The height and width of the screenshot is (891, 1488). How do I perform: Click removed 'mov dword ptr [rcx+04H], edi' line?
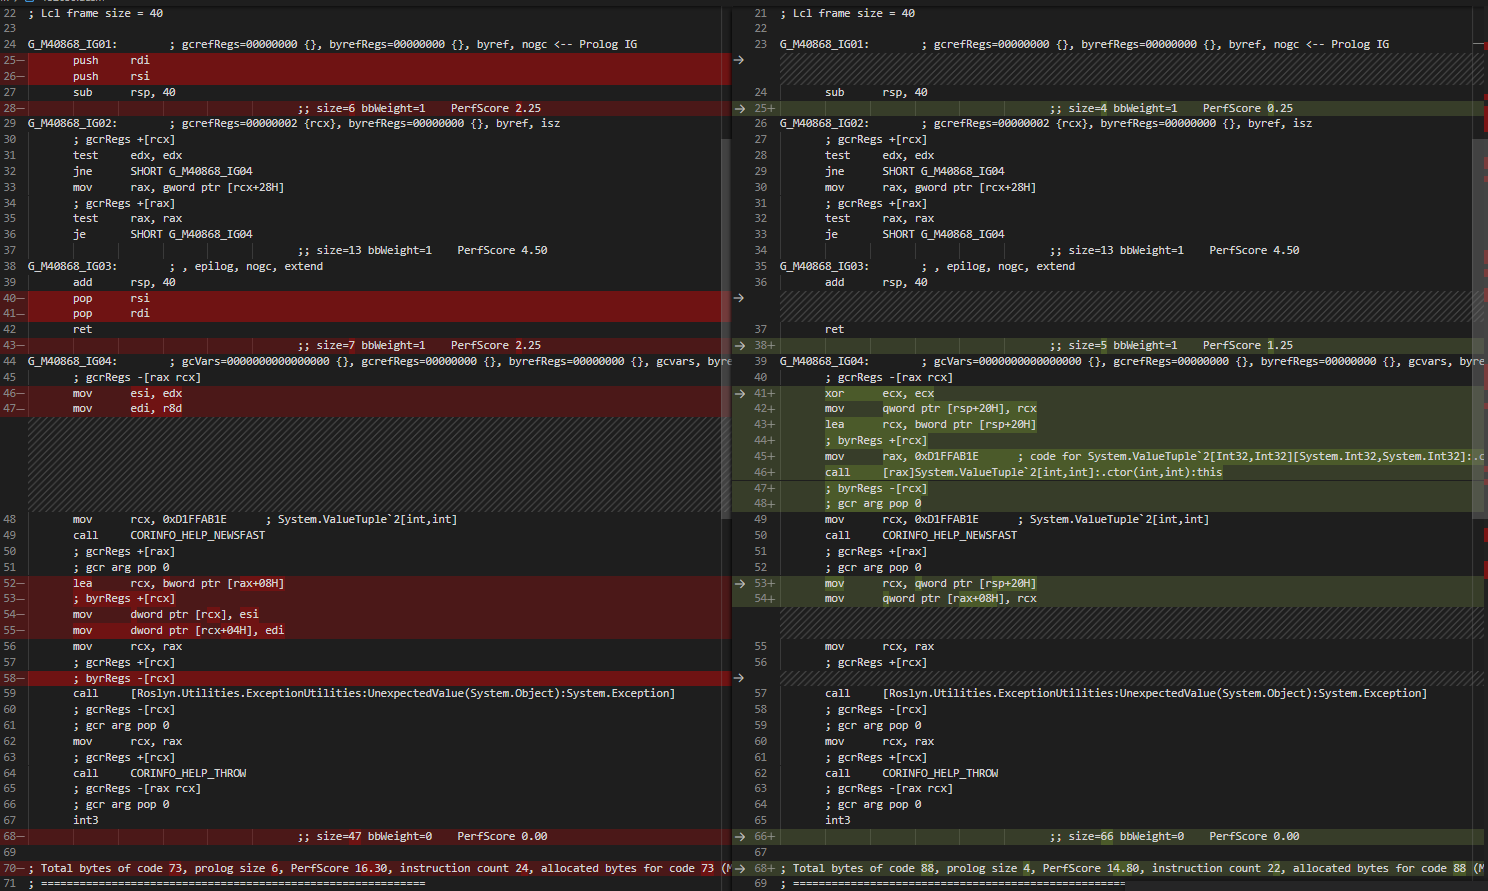tap(178, 630)
